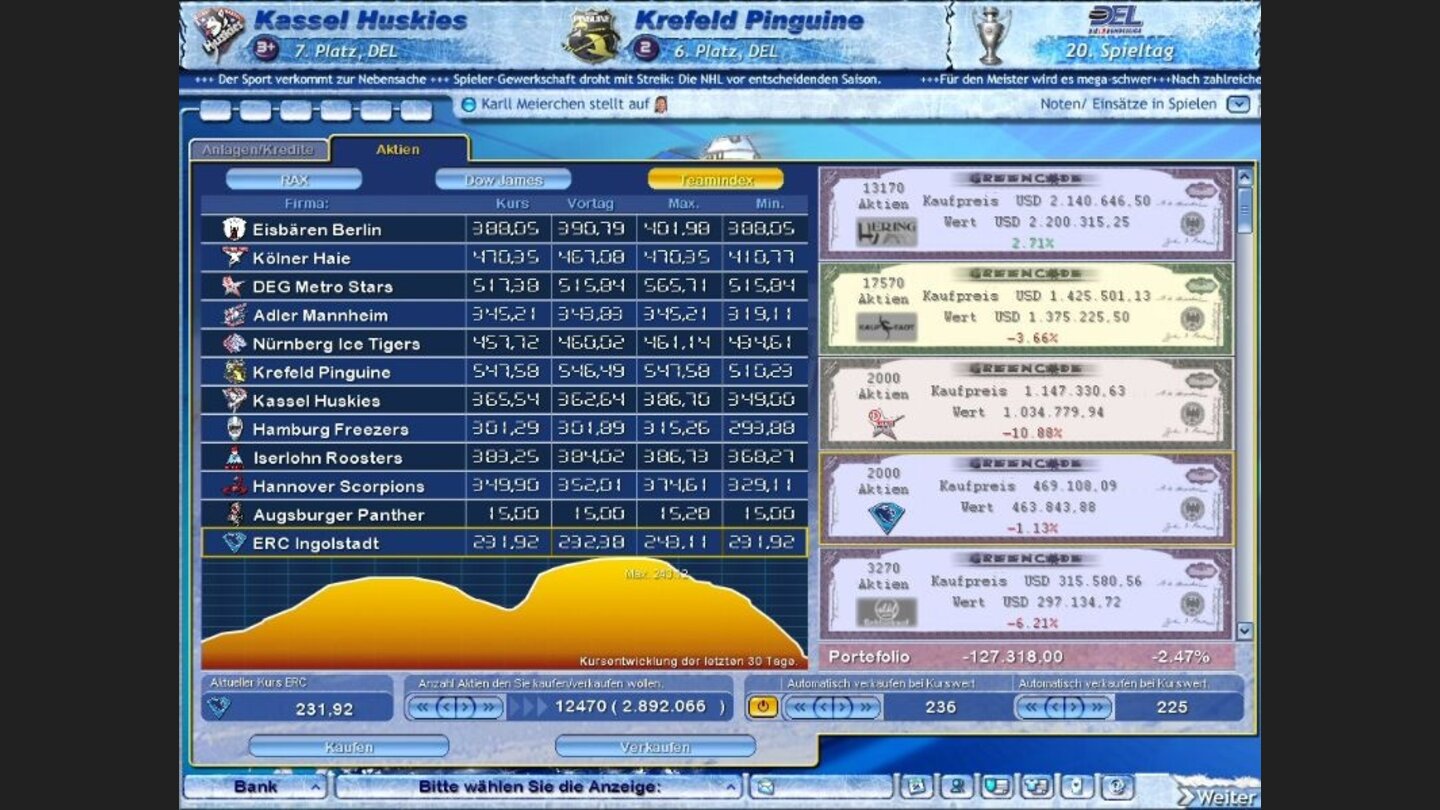Click the blue circle icon before Karll Meierchen
This screenshot has width=1440, height=810.
tap(468, 104)
